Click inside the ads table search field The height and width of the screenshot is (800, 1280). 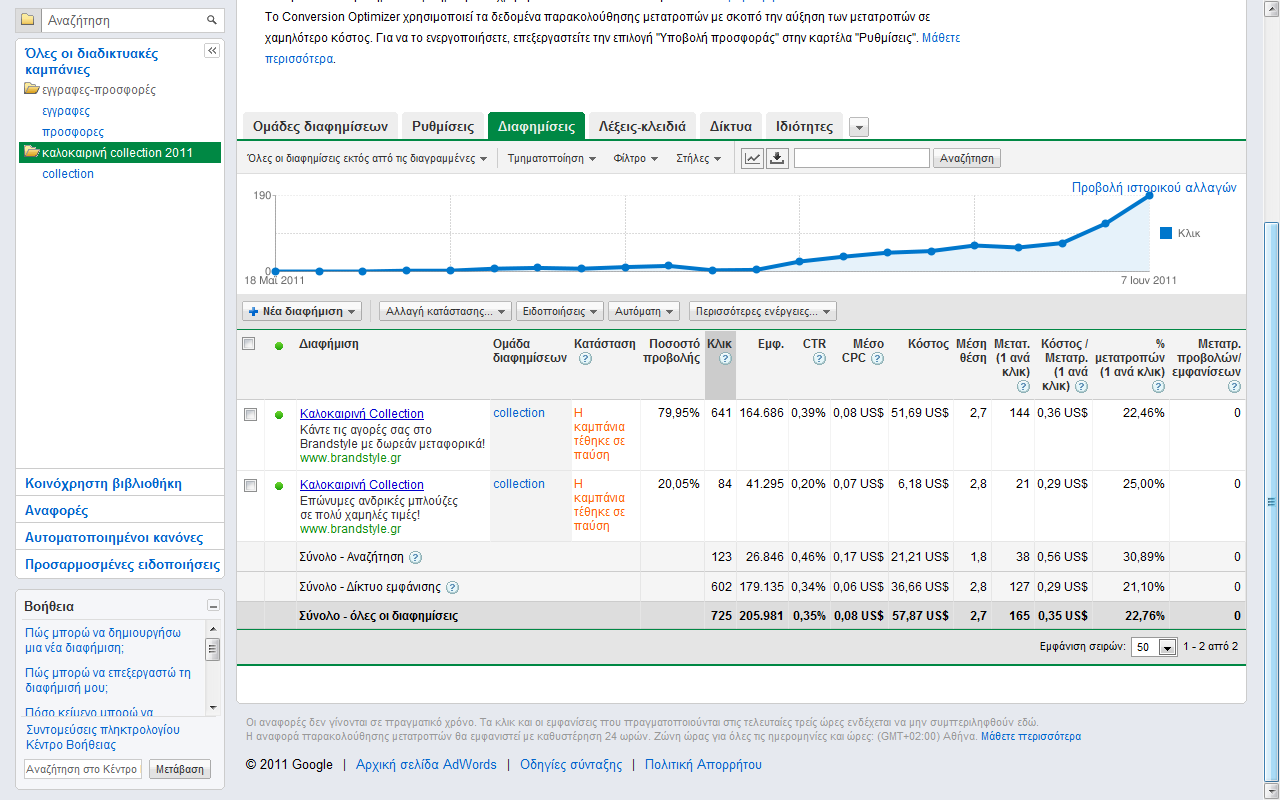coord(862,158)
